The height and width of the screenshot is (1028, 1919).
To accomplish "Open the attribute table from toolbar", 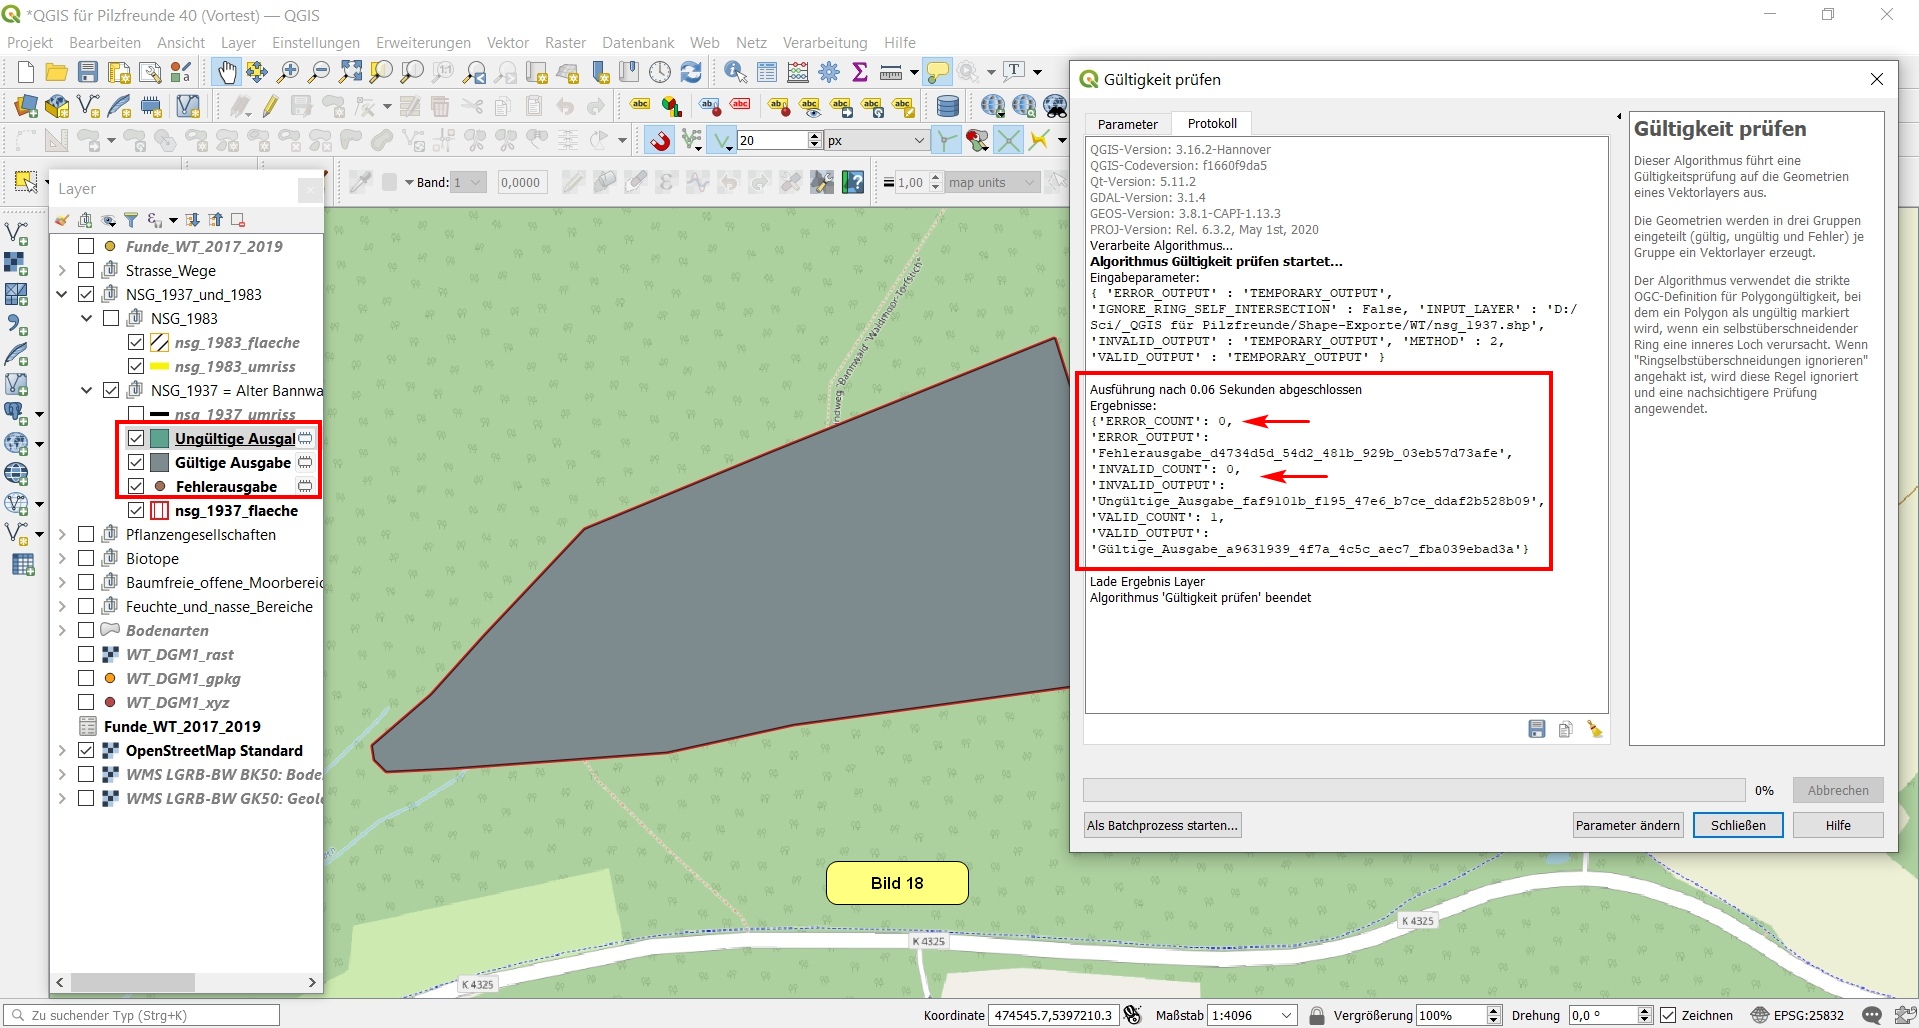I will pyautogui.click(x=767, y=72).
